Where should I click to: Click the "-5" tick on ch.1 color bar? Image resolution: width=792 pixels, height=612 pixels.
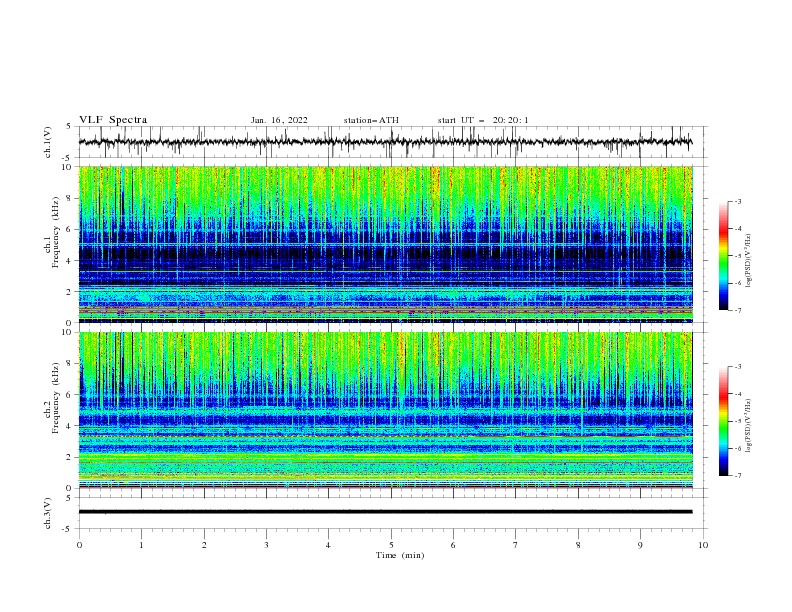click(x=738, y=256)
